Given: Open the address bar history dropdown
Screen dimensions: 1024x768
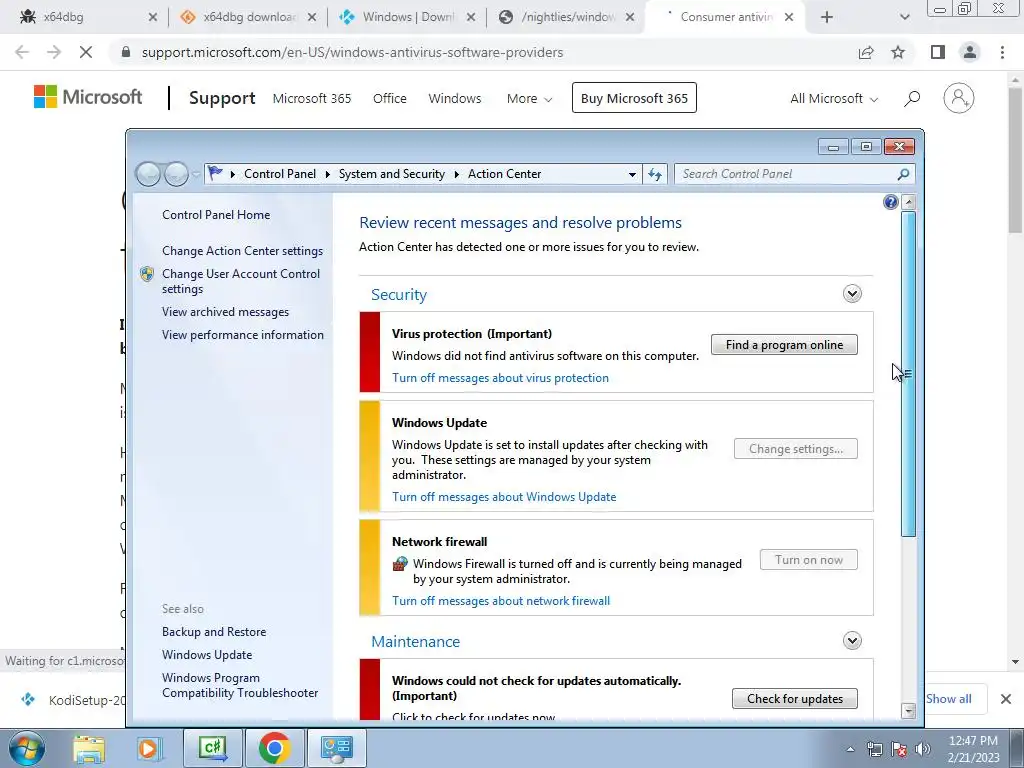Looking at the screenshot, I should click(632, 174).
